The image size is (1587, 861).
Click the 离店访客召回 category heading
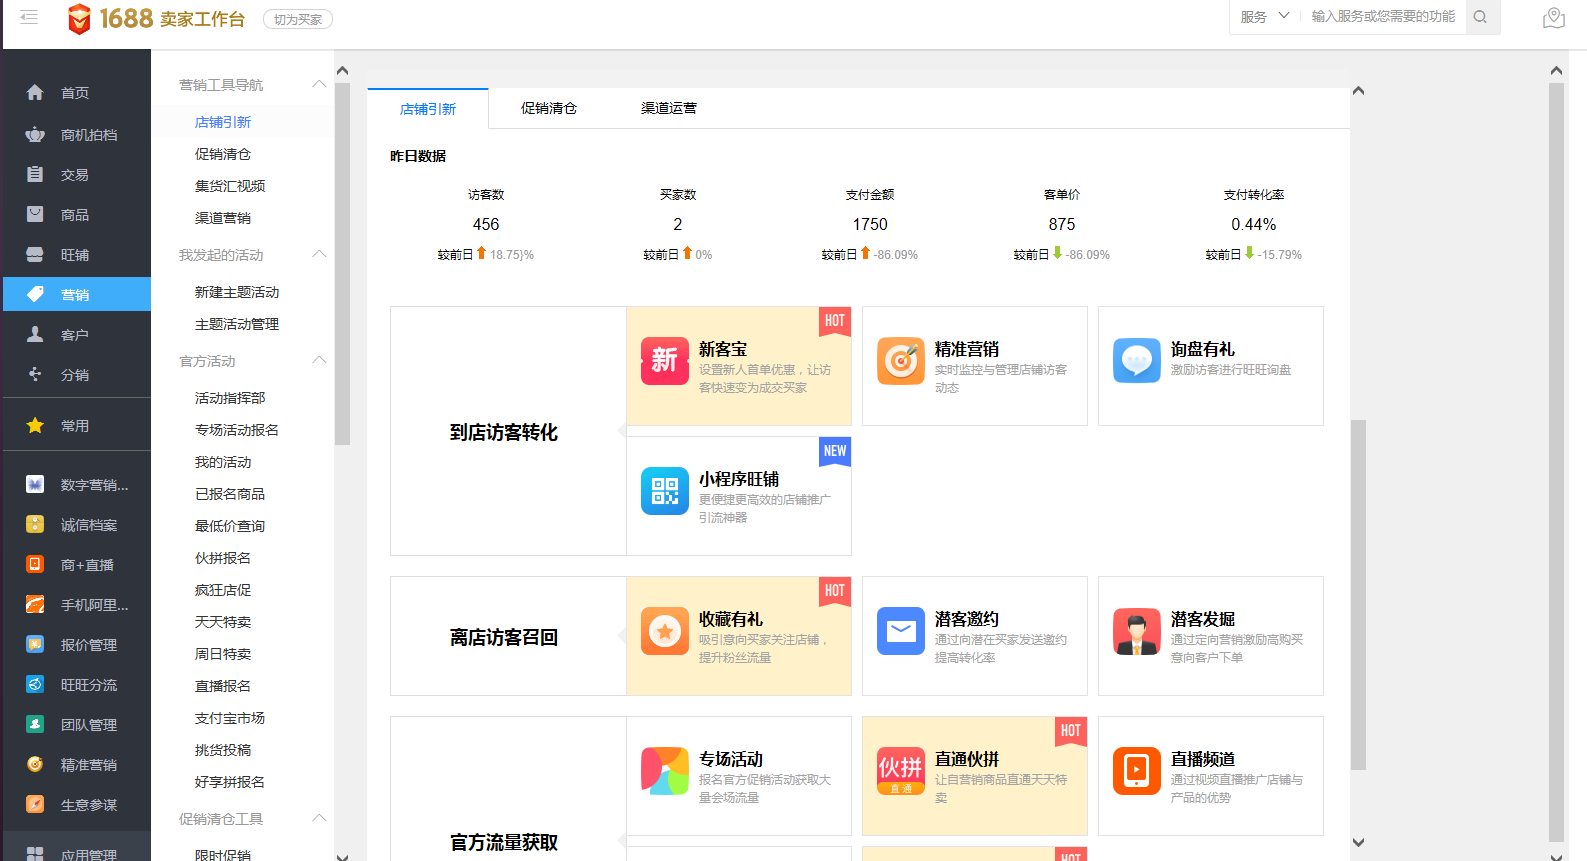[504, 637]
